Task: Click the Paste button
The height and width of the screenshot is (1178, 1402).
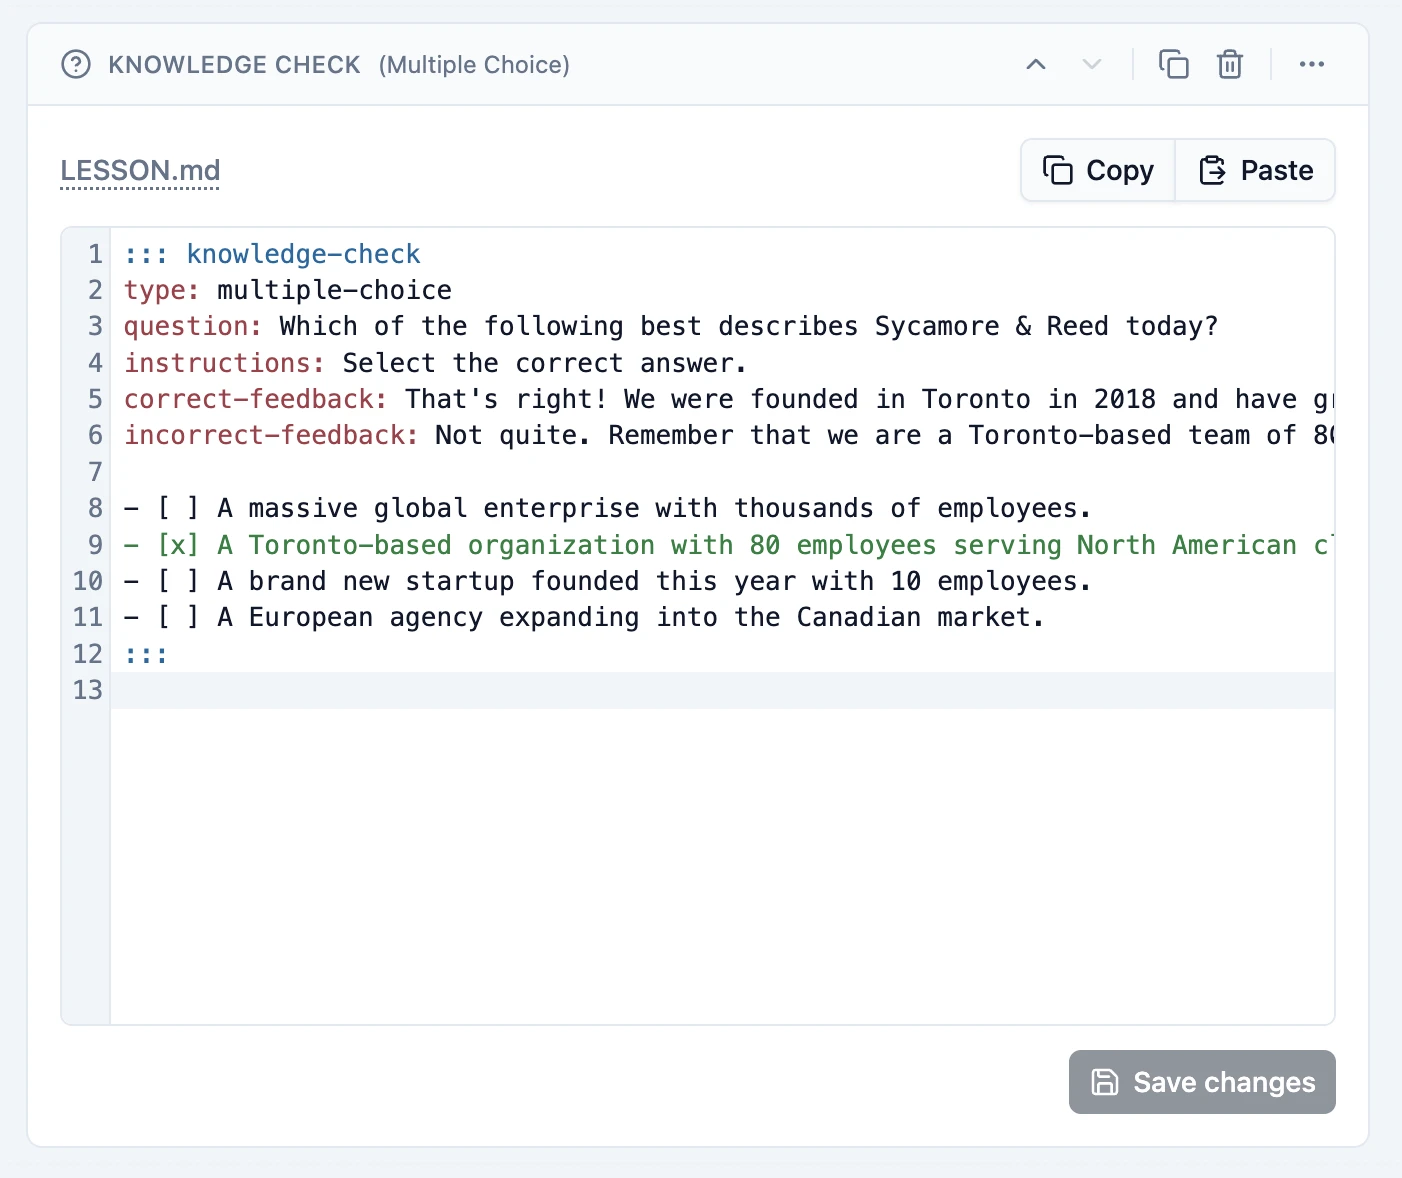Action: coord(1256,171)
